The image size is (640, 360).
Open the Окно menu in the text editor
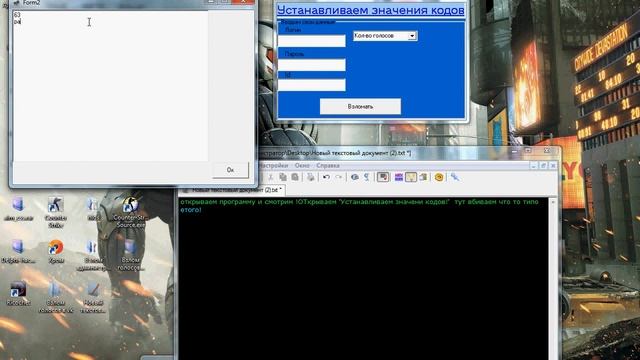click(302, 166)
